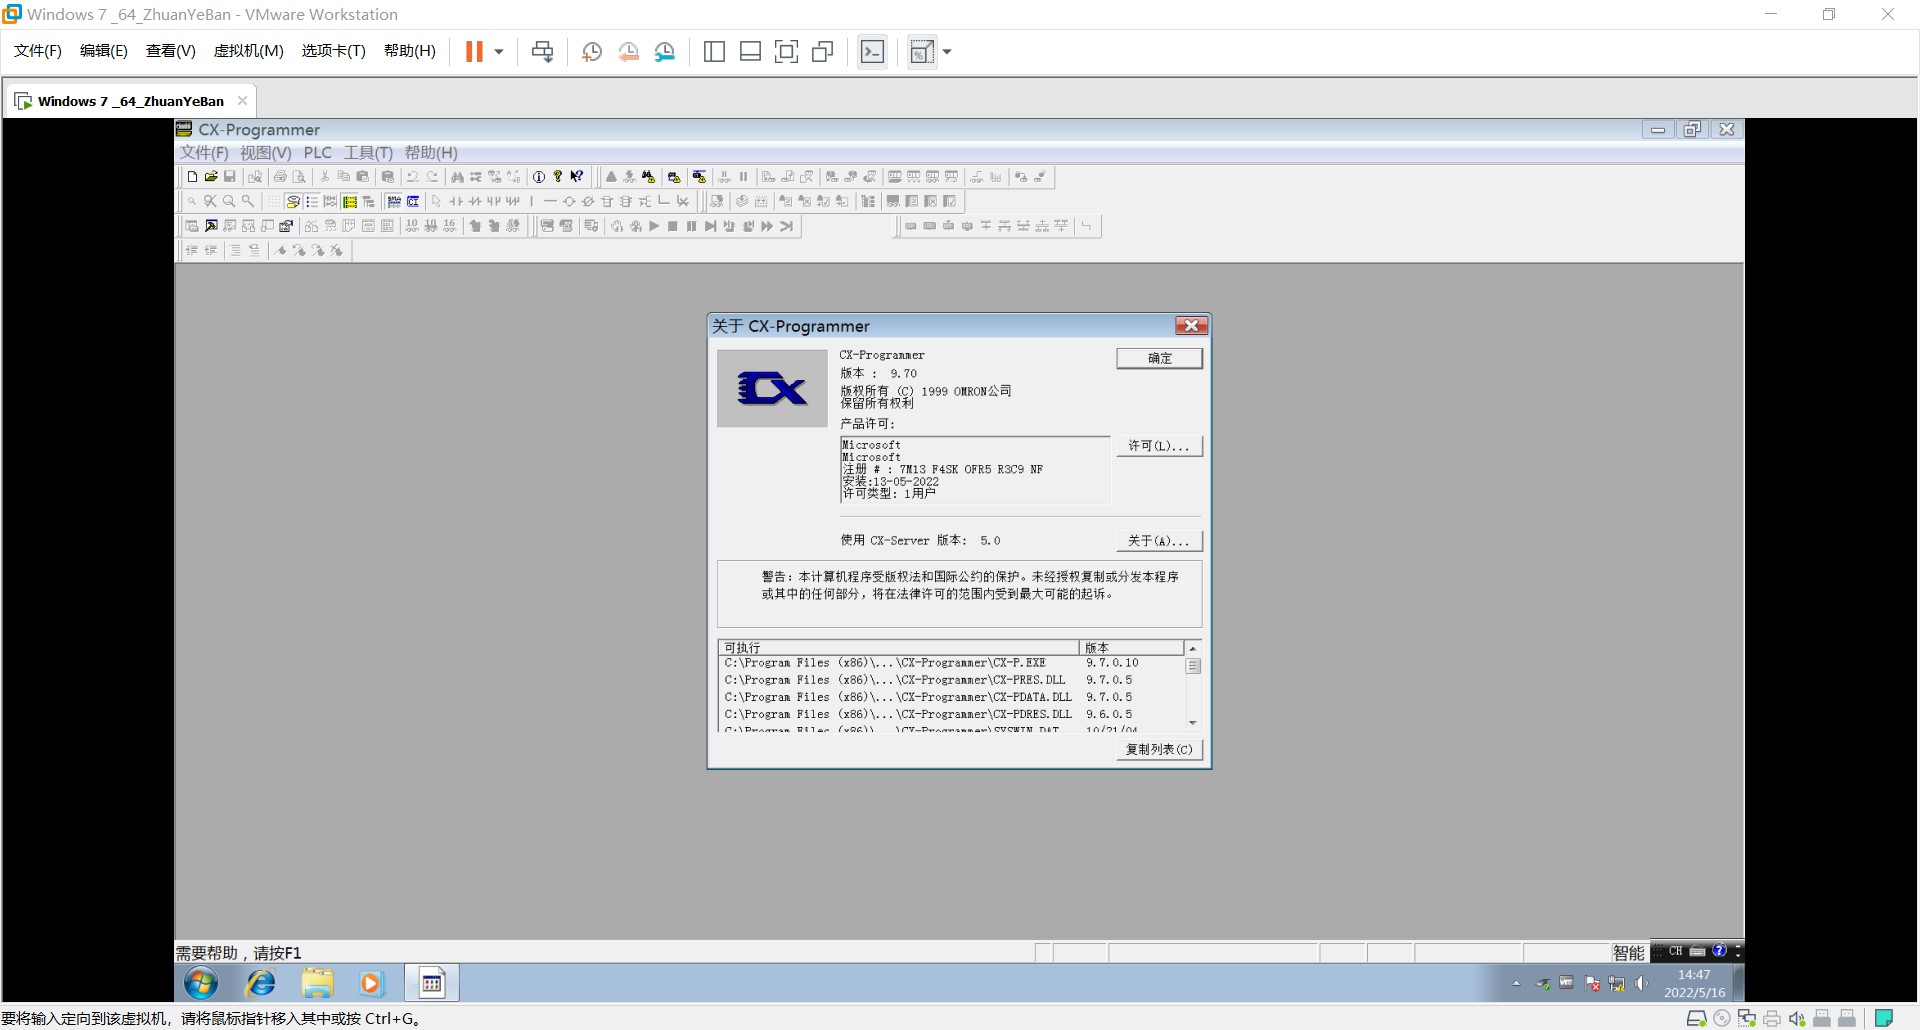The image size is (1920, 1030).
Task: Open Internet Explorer from the Windows taskbar
Action: [x=261, y=984]
